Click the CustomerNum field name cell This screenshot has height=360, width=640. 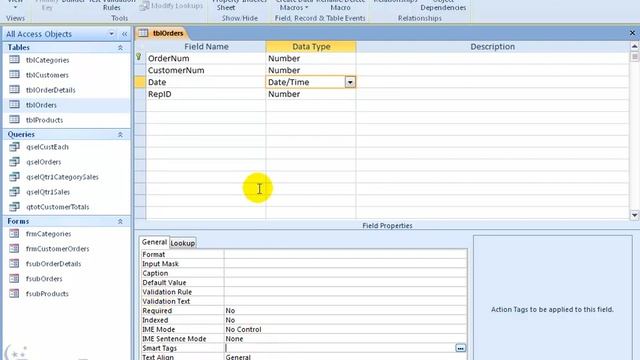[x=206, y=70]
